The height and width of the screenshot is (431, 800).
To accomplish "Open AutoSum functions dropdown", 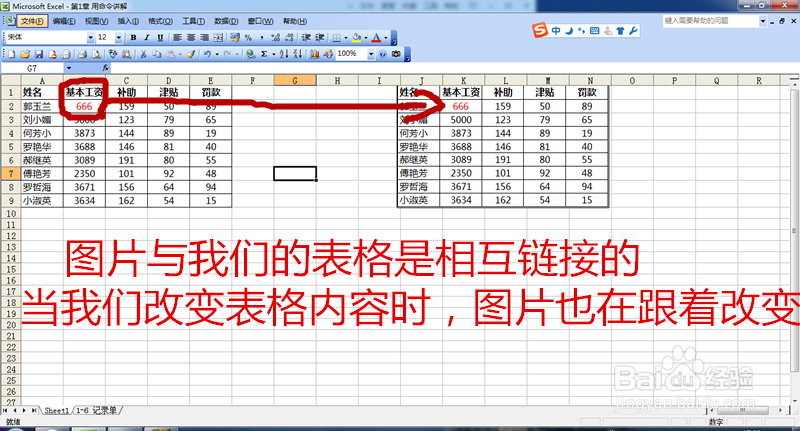I will [274, 54].
